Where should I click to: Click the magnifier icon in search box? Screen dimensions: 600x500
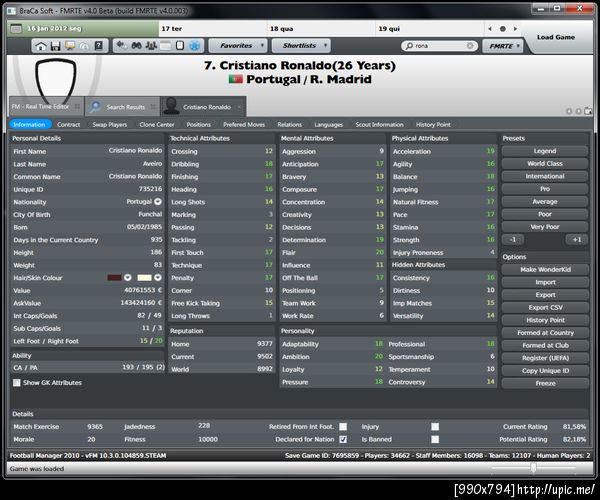point(409,46)
